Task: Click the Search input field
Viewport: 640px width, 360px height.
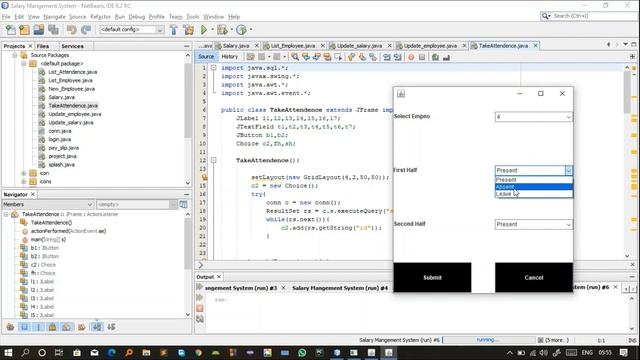Action: pyautogui.click(x=594, y=16)
